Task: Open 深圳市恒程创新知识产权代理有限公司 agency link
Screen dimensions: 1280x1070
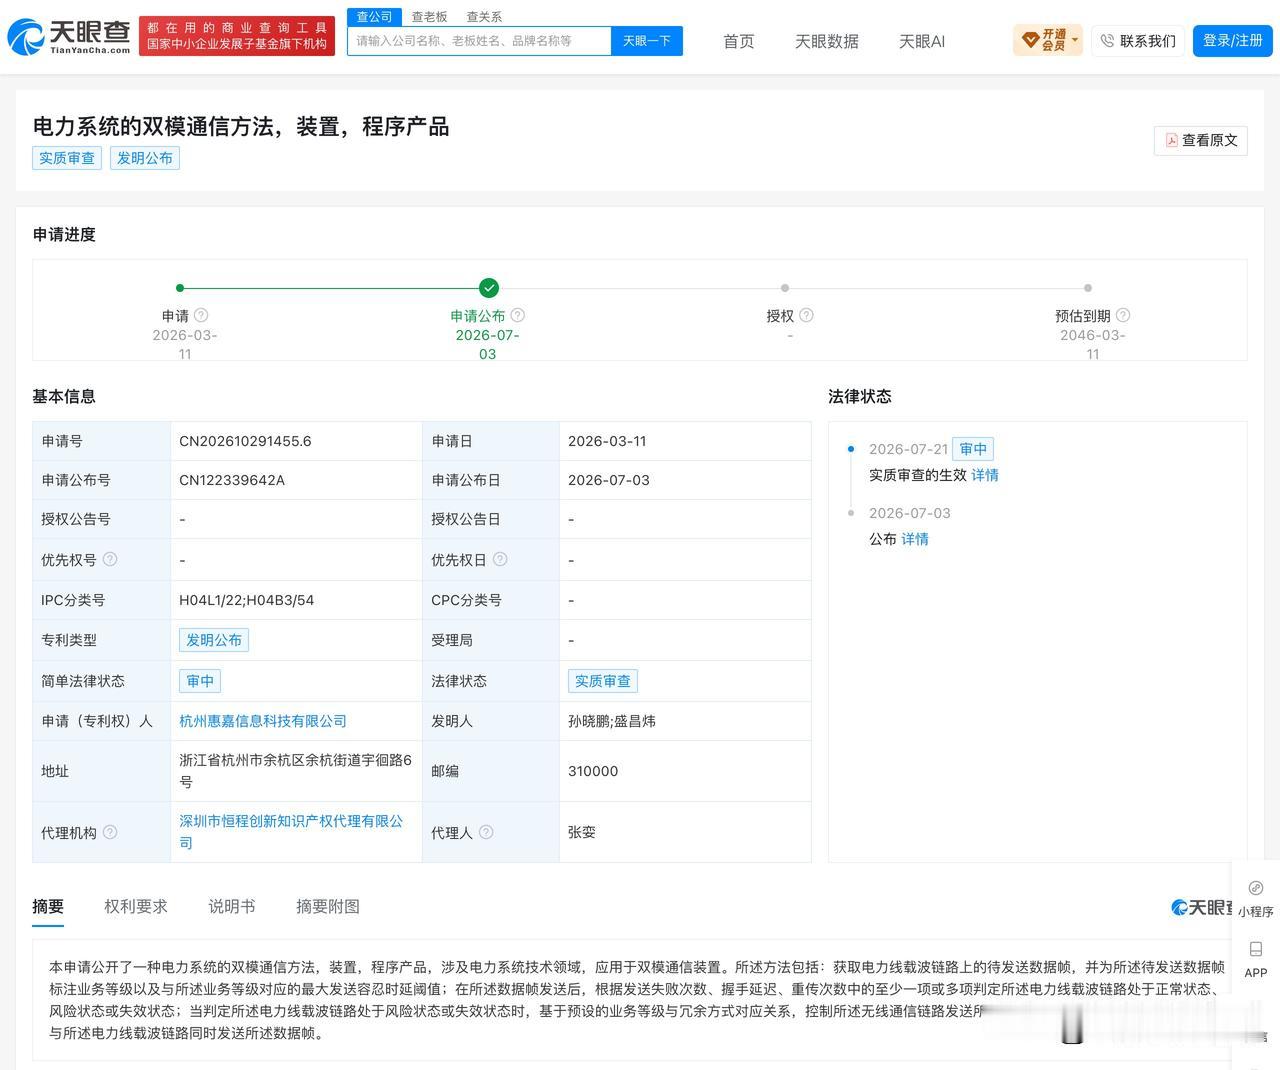Action: [x=291, y=832]
